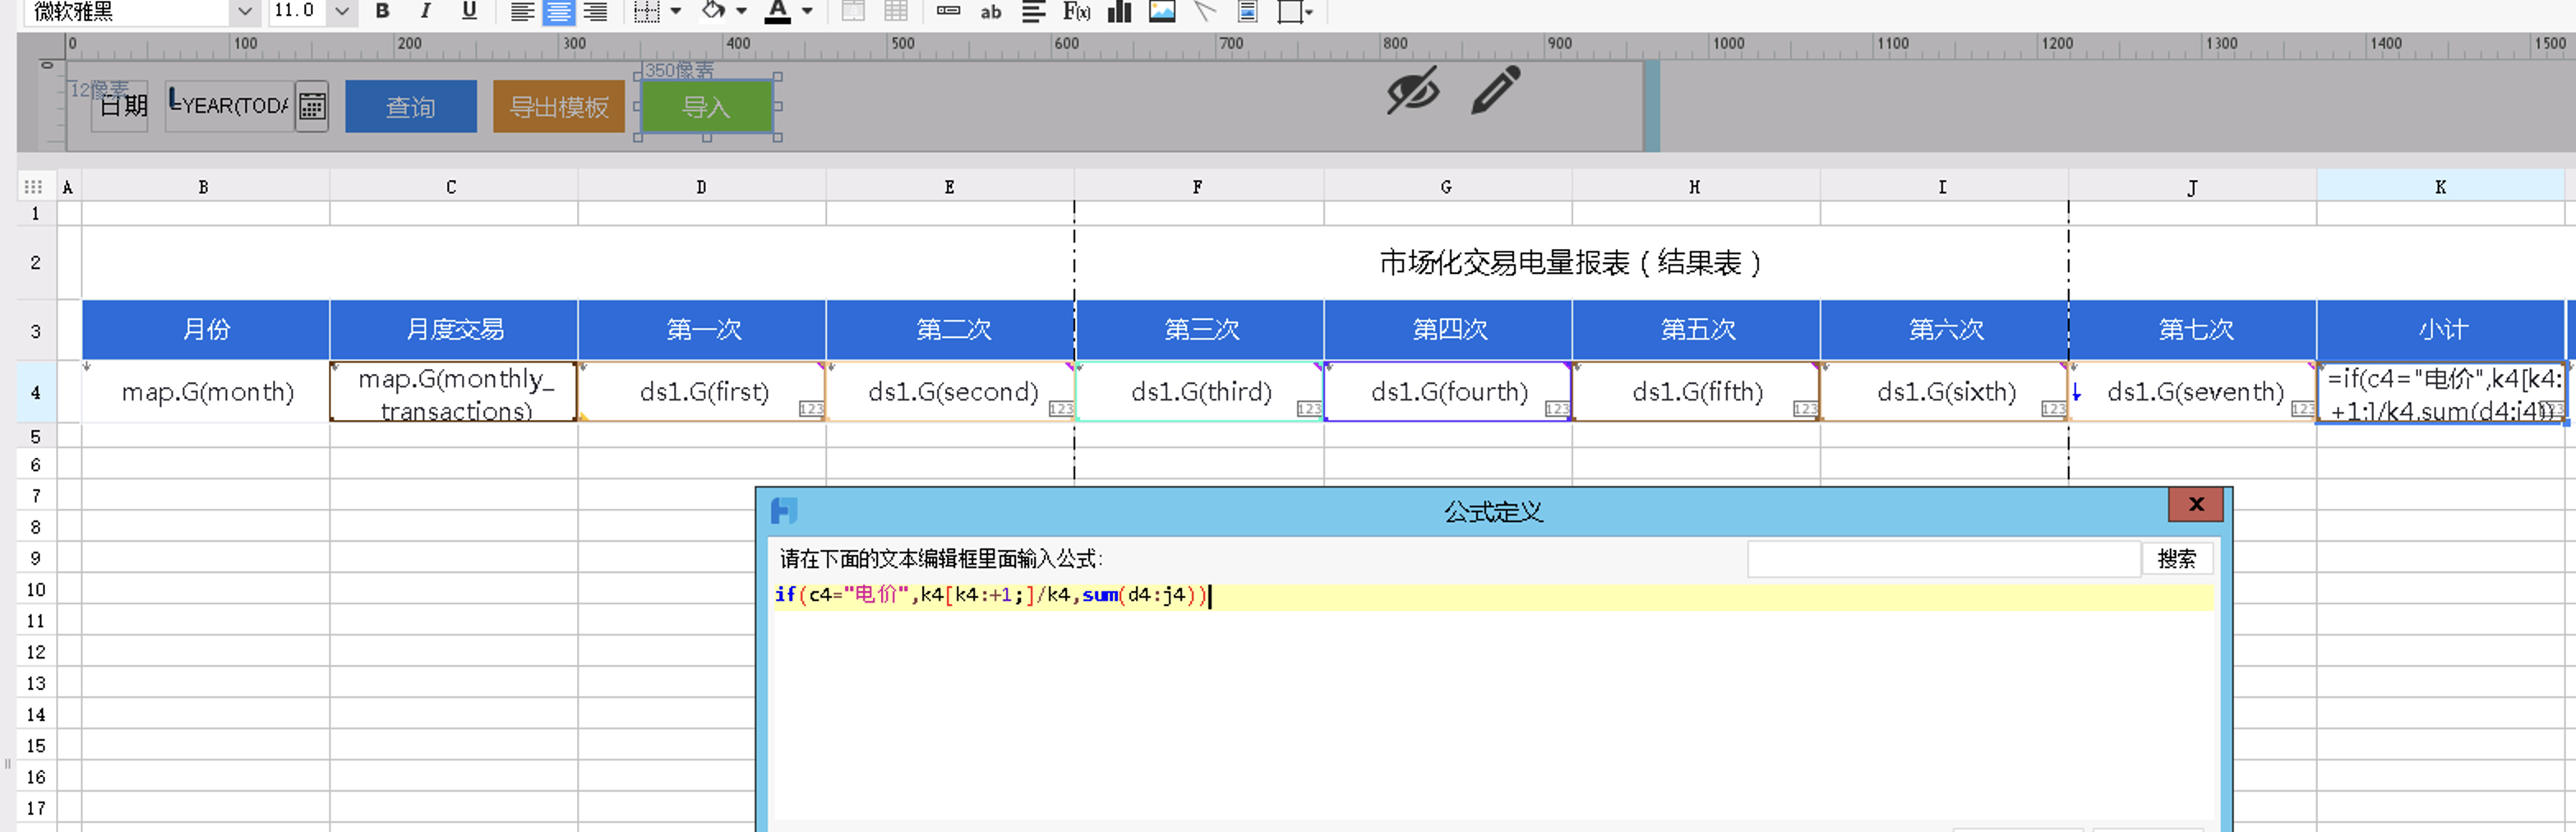Select the 日期 label widget
This screenshot has height=832, width=2576.
[x=122, y=106]
